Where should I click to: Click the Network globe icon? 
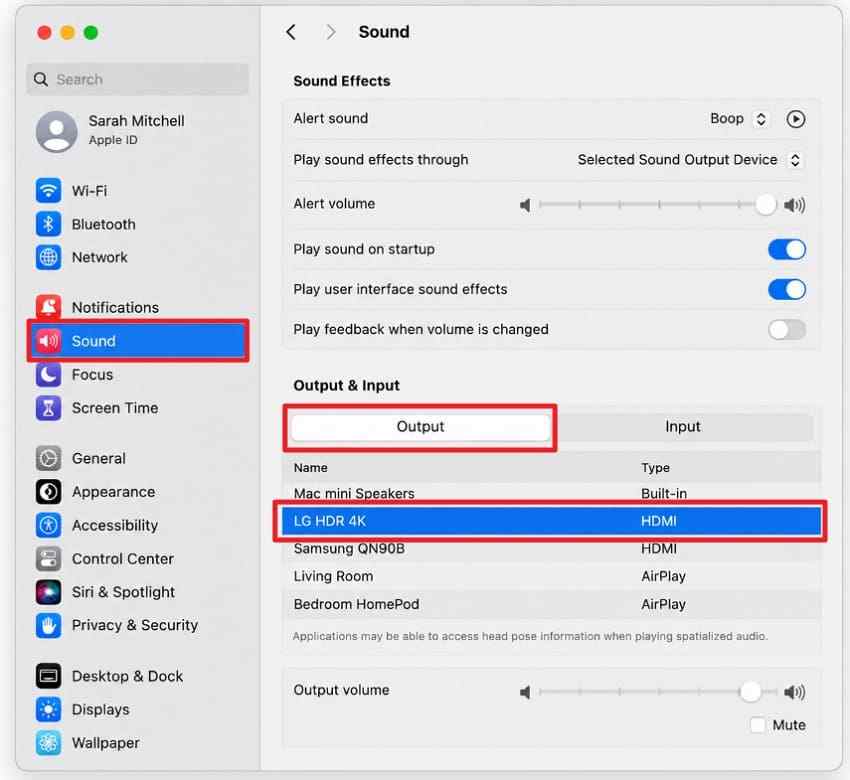pyautogui.click(x=48, y=257)
